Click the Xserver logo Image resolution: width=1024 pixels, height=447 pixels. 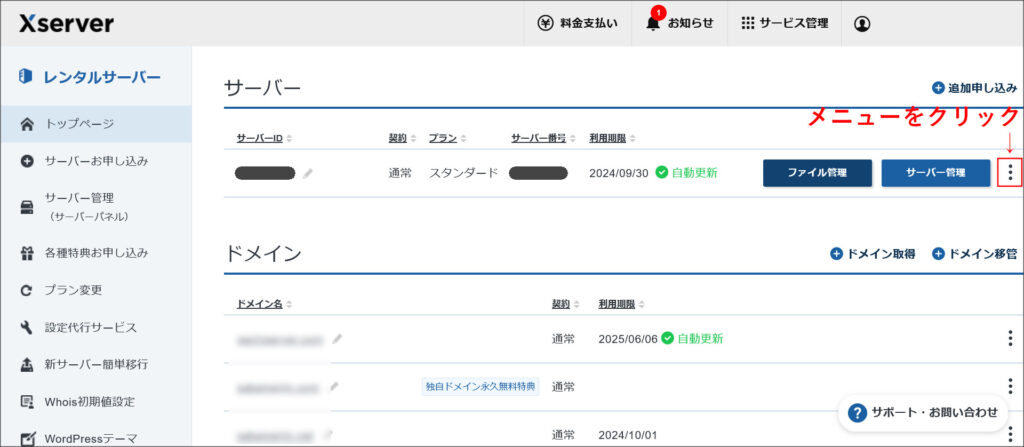tap(66, 24)
